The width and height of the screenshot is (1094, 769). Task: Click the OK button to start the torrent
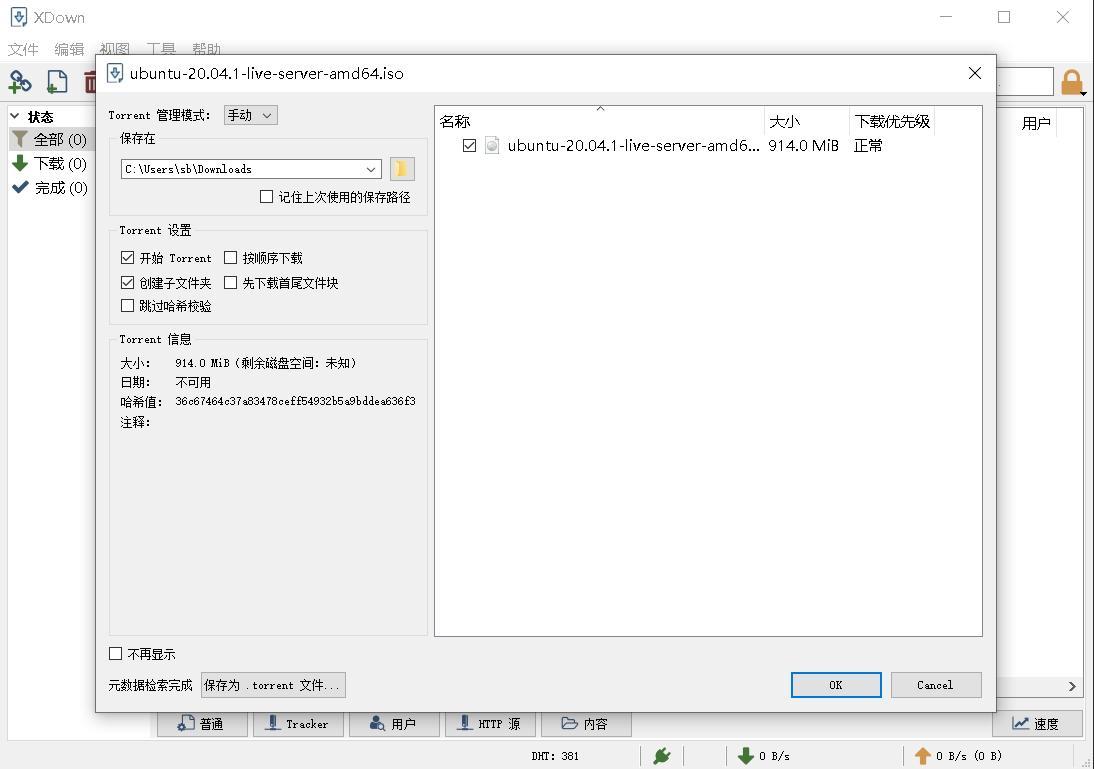tap(835, 685)
